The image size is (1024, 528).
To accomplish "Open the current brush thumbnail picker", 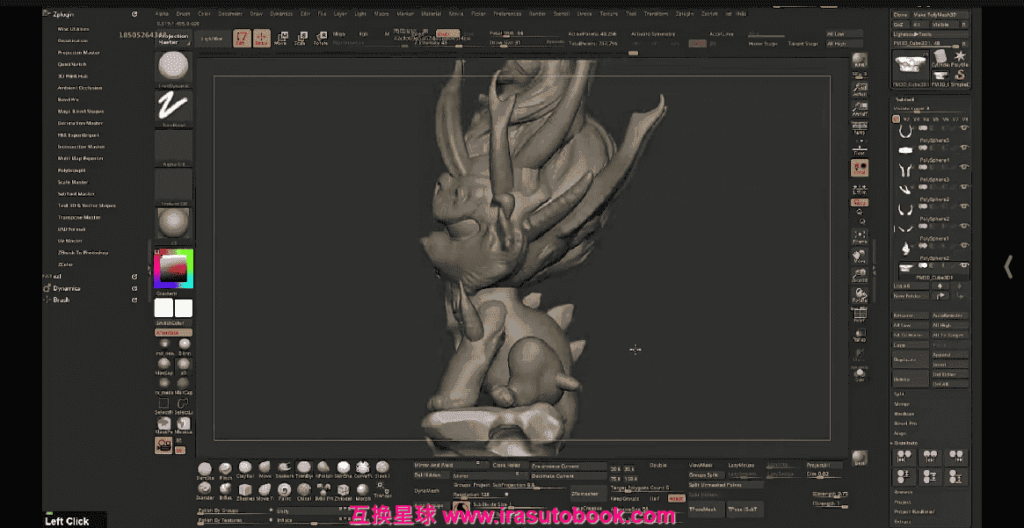I will pyautogui.click(x=174, y=69).
